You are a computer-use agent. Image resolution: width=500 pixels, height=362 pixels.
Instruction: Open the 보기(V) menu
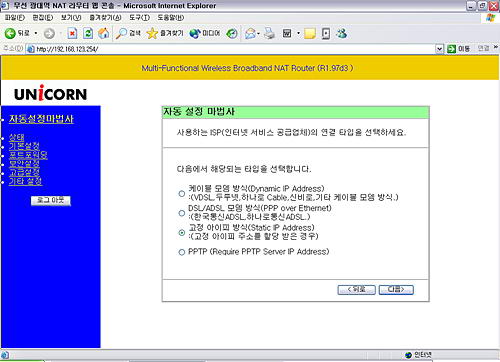[x=71, y=18]
